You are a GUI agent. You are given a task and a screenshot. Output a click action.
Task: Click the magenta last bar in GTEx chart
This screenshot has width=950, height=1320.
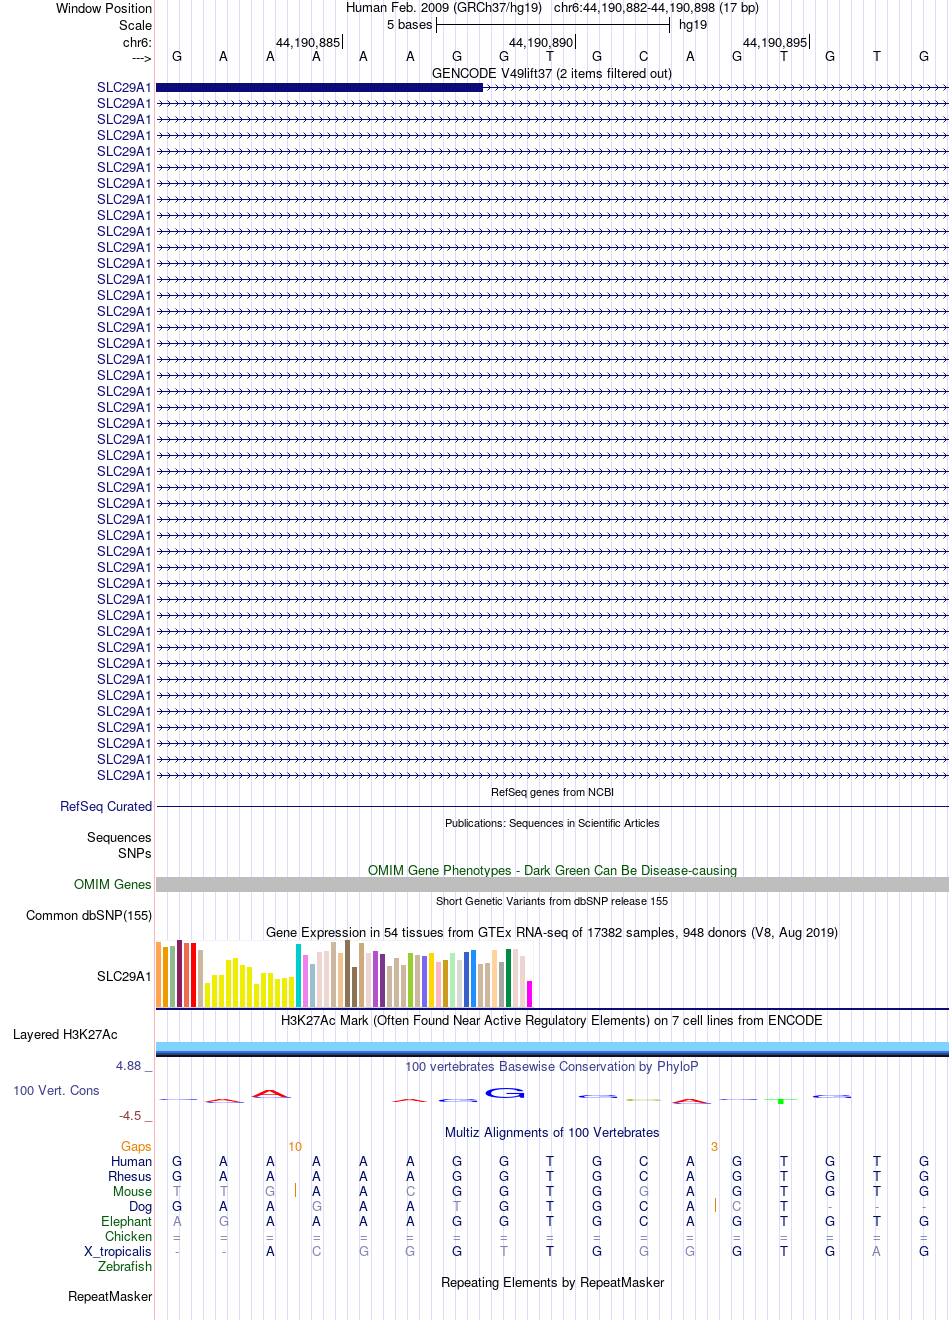[x=530, y=994]
